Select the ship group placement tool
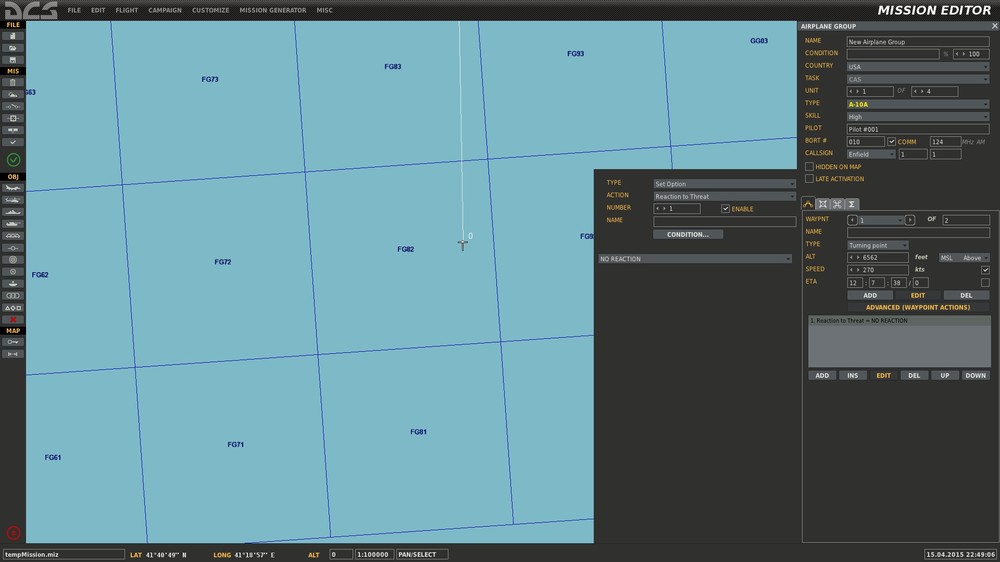This screenshot has height=562, width=1000. coord(13,212)
